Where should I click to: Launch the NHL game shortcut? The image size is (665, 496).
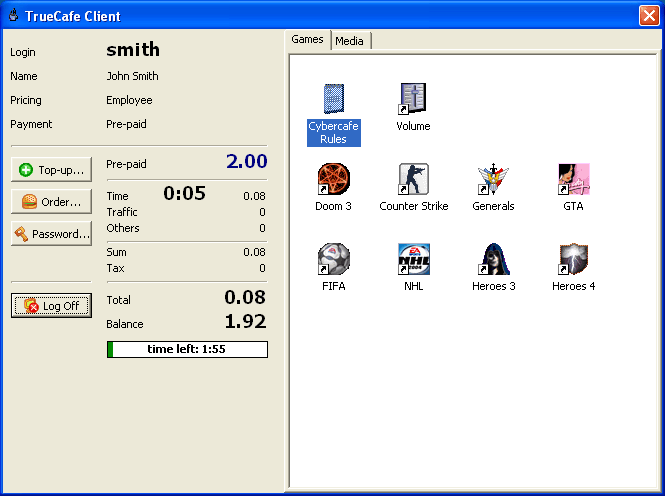(x=413, y=260)
